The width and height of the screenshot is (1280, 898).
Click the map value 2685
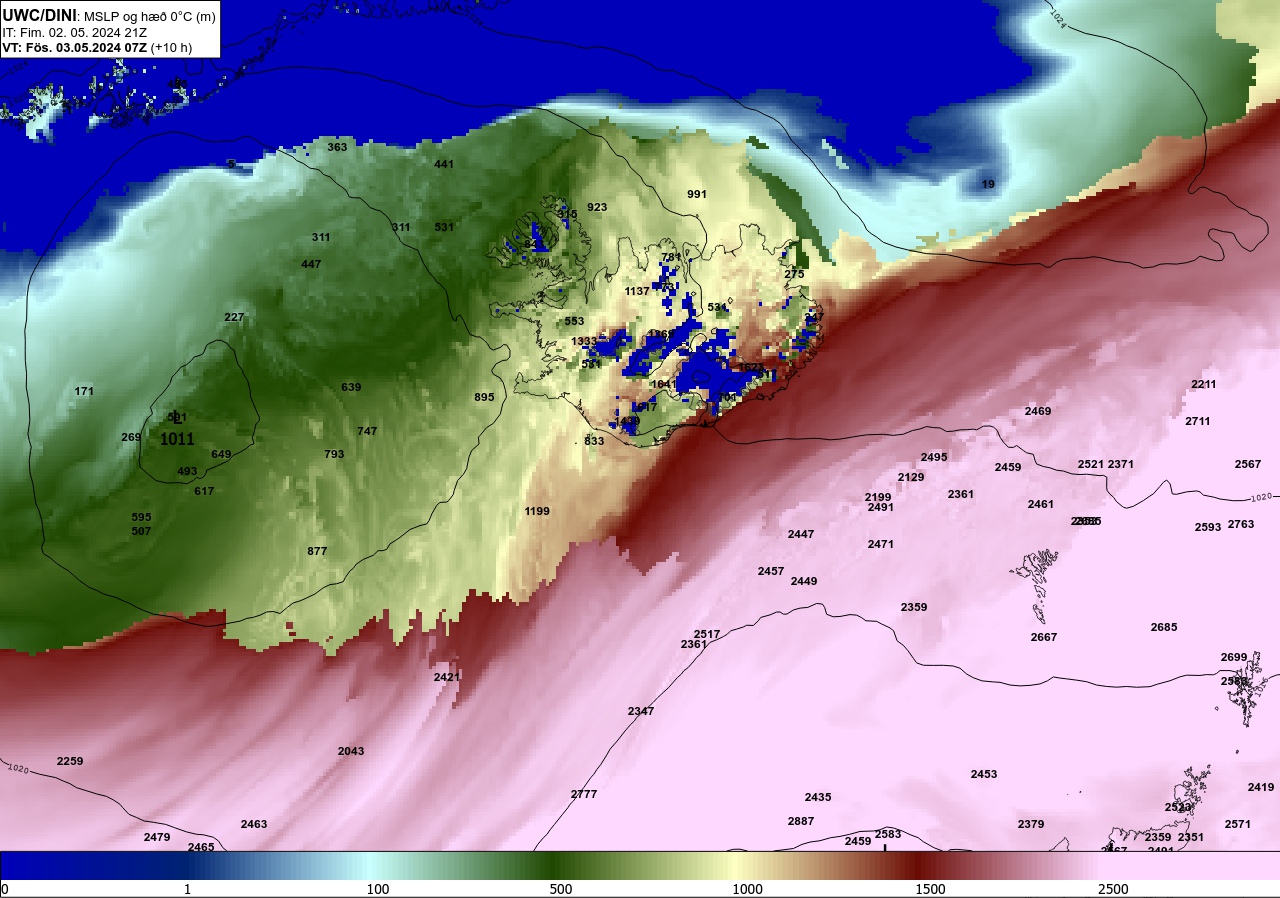[x=1164, y=627]
